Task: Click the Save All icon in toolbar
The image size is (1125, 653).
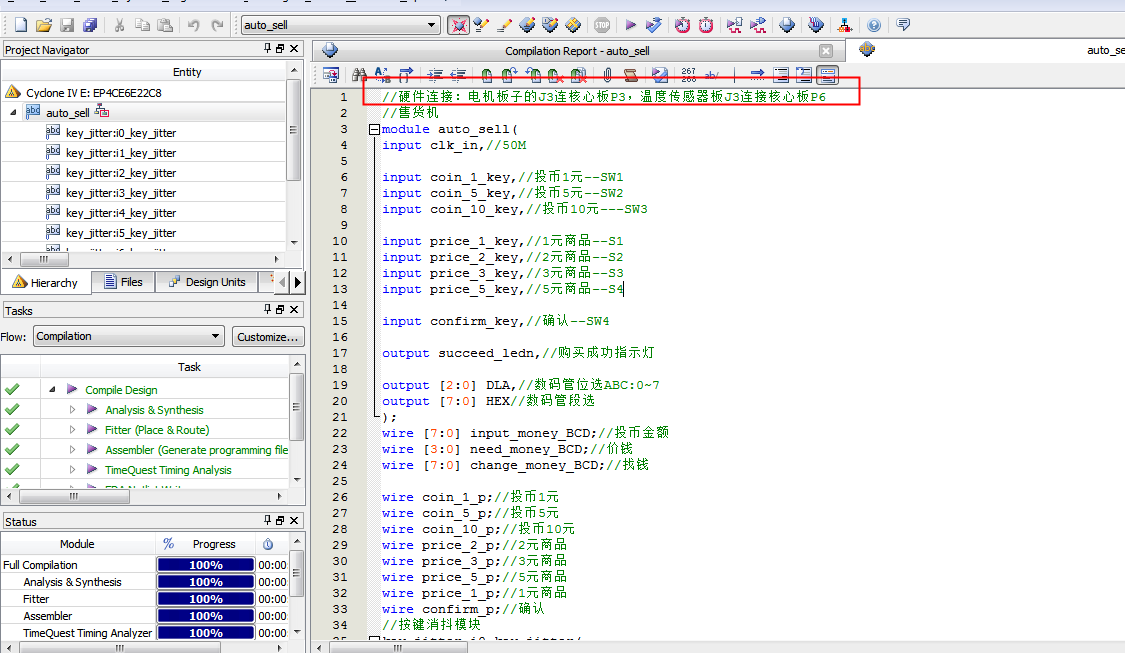Action: click(90, 25)
